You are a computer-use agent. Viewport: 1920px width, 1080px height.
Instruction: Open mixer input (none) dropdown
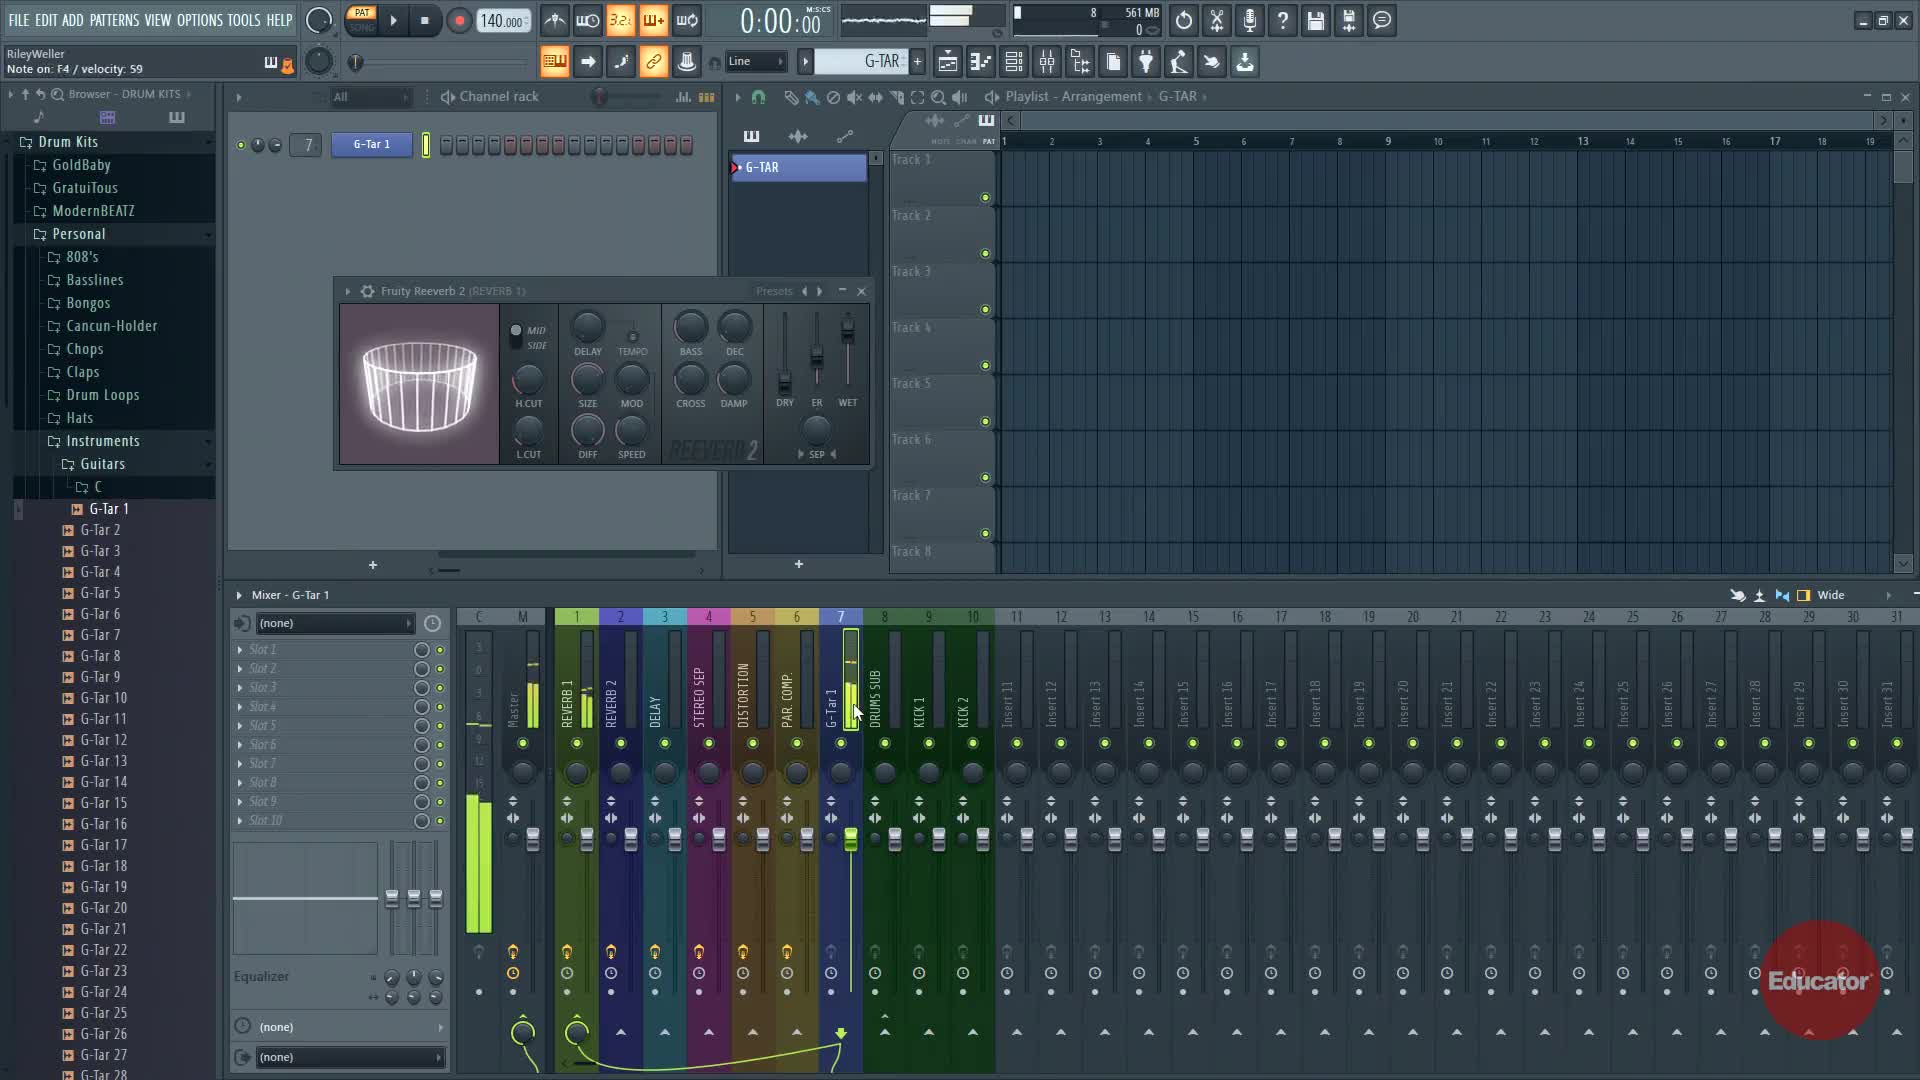pyautogui.click(x=334, y=623)
